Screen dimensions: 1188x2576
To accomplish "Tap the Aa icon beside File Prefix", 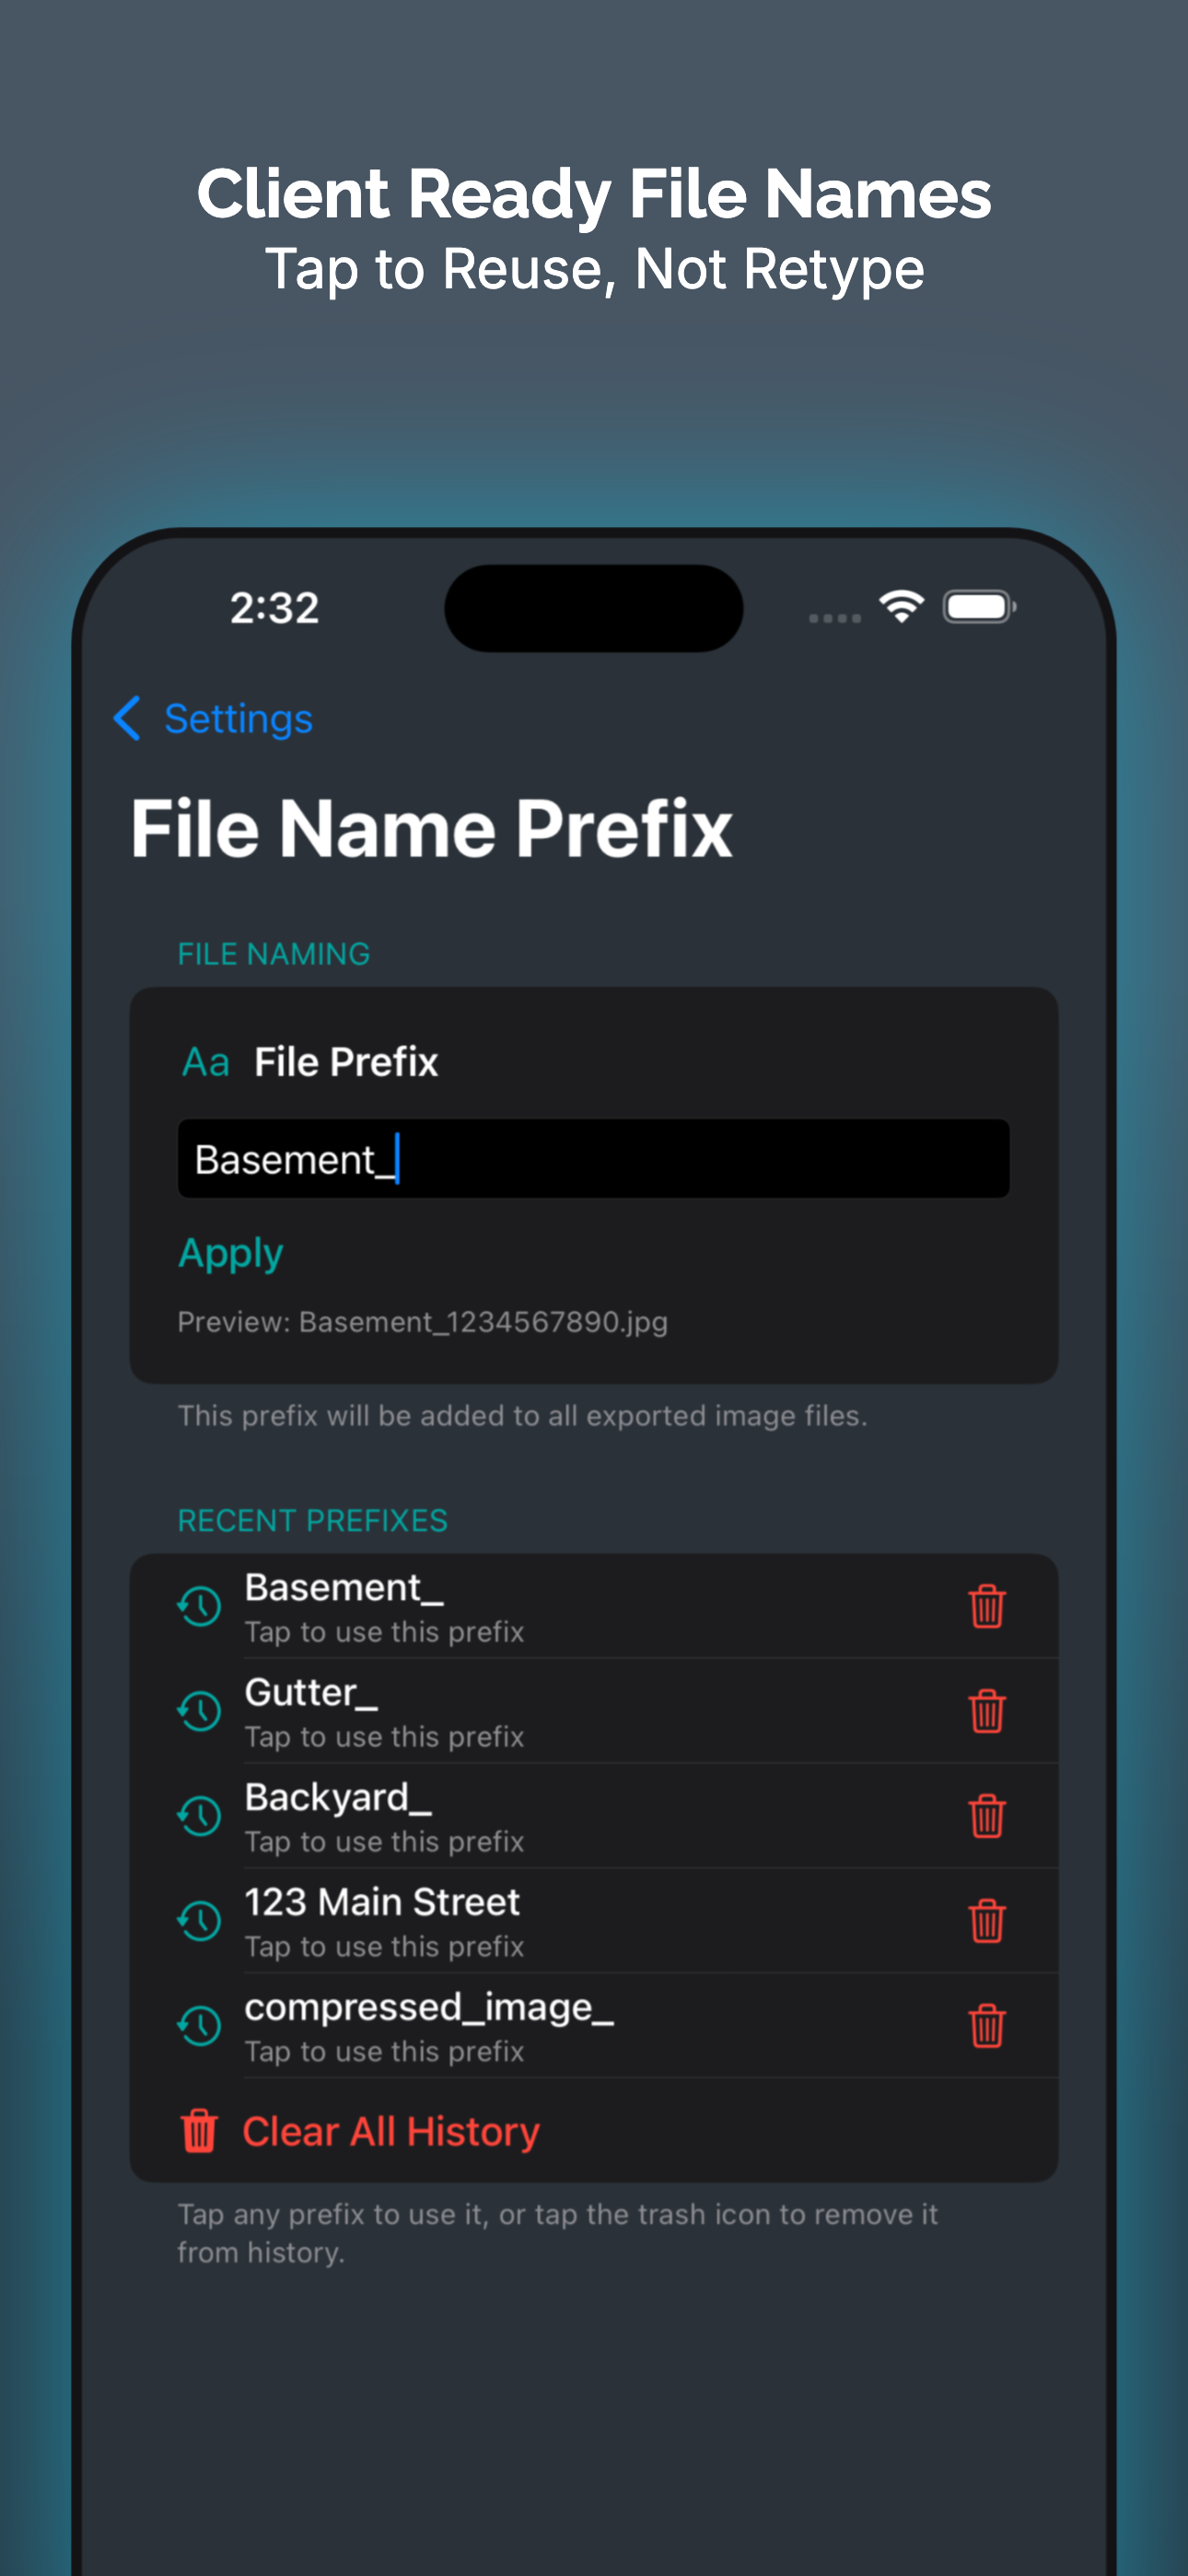I will [206, 1062].
